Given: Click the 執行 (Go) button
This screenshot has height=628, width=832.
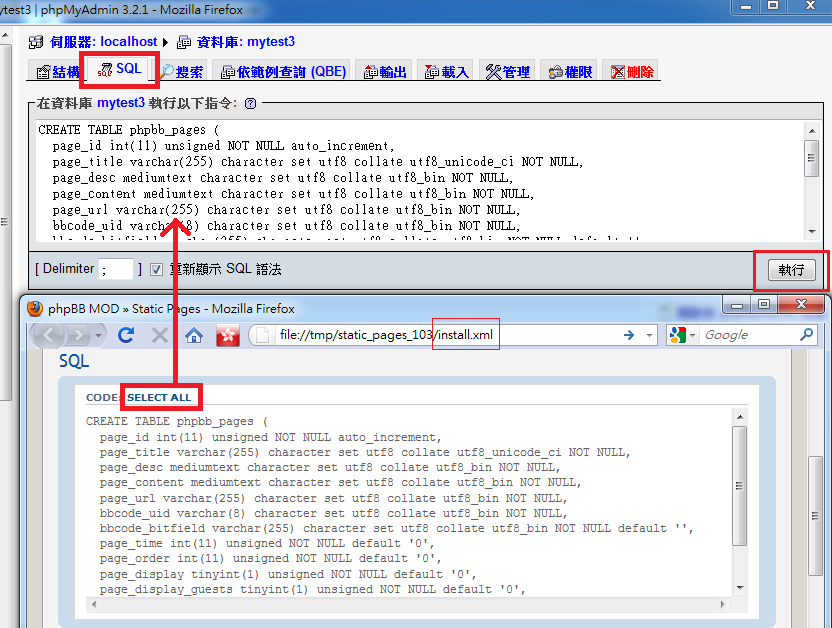Looking at the screenshot, I should point(791,270).
